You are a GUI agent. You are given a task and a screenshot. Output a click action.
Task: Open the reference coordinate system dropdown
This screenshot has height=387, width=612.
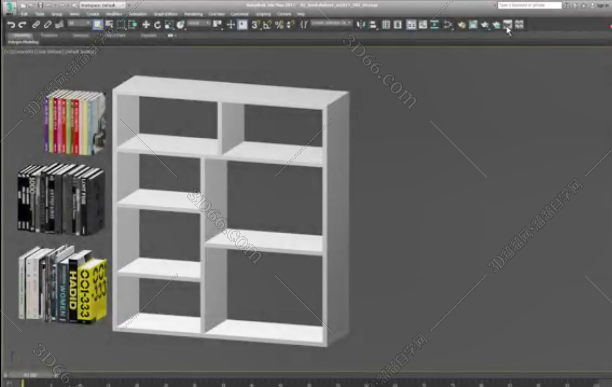(x=199, y=24)
